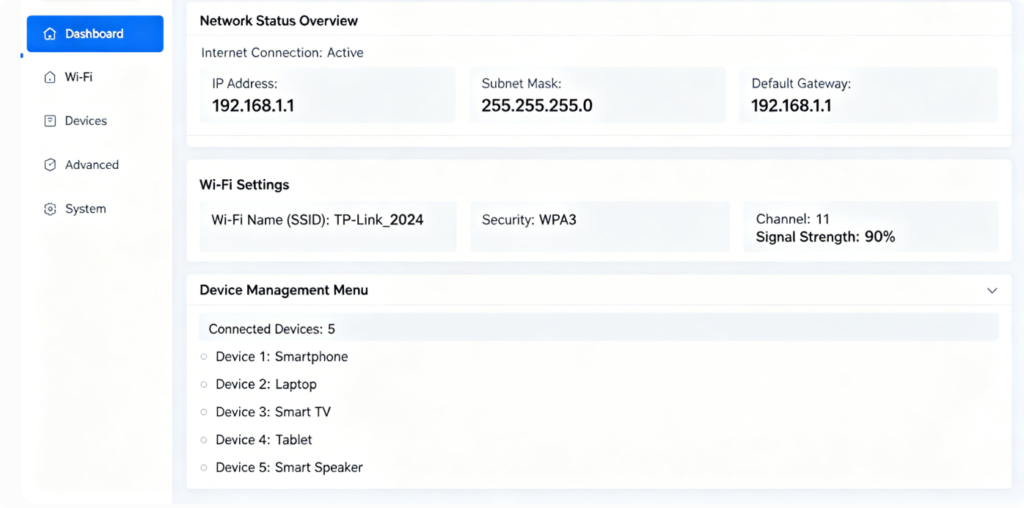Viewport: 1024px width, 508px height.
Task: Select the Device 4: Tablet bullet
Action: [204, 440]
